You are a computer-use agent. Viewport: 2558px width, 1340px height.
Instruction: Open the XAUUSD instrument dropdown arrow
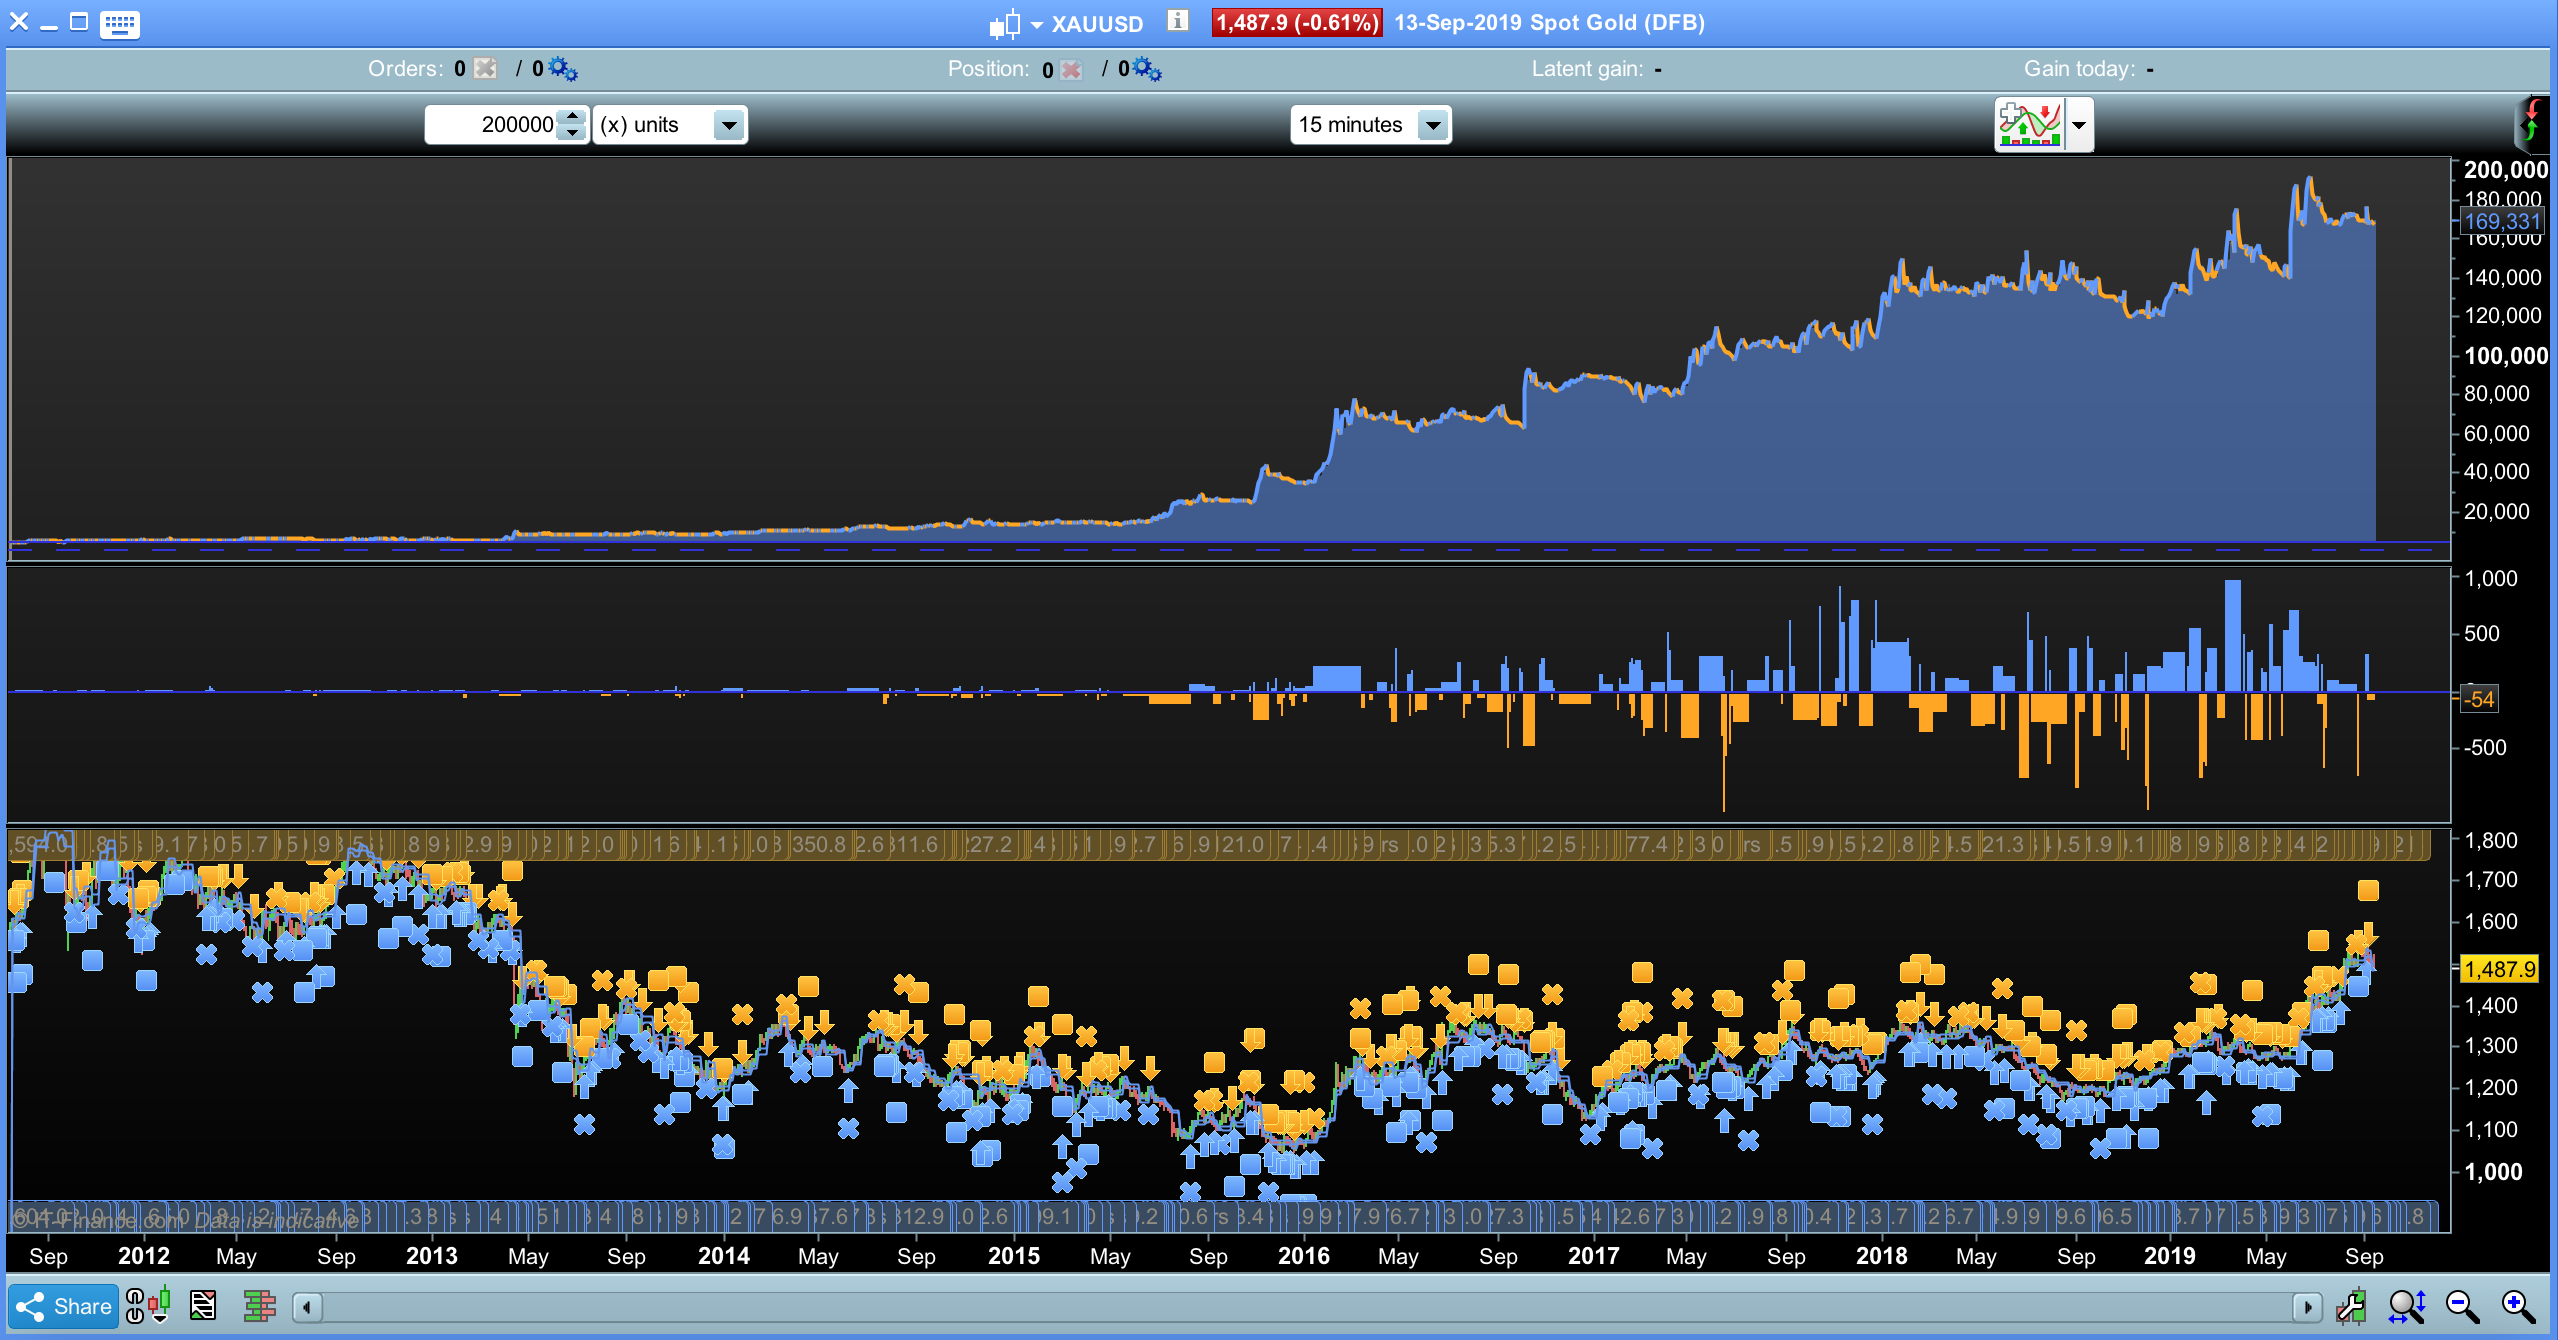tap(1037, 24)
